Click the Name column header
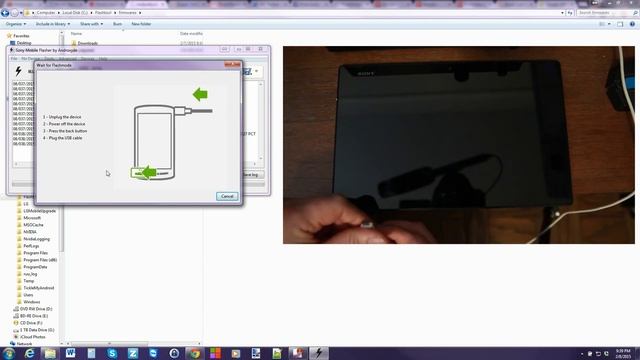The width and height of the screenshot is (640, 360). tap(76, 33)
